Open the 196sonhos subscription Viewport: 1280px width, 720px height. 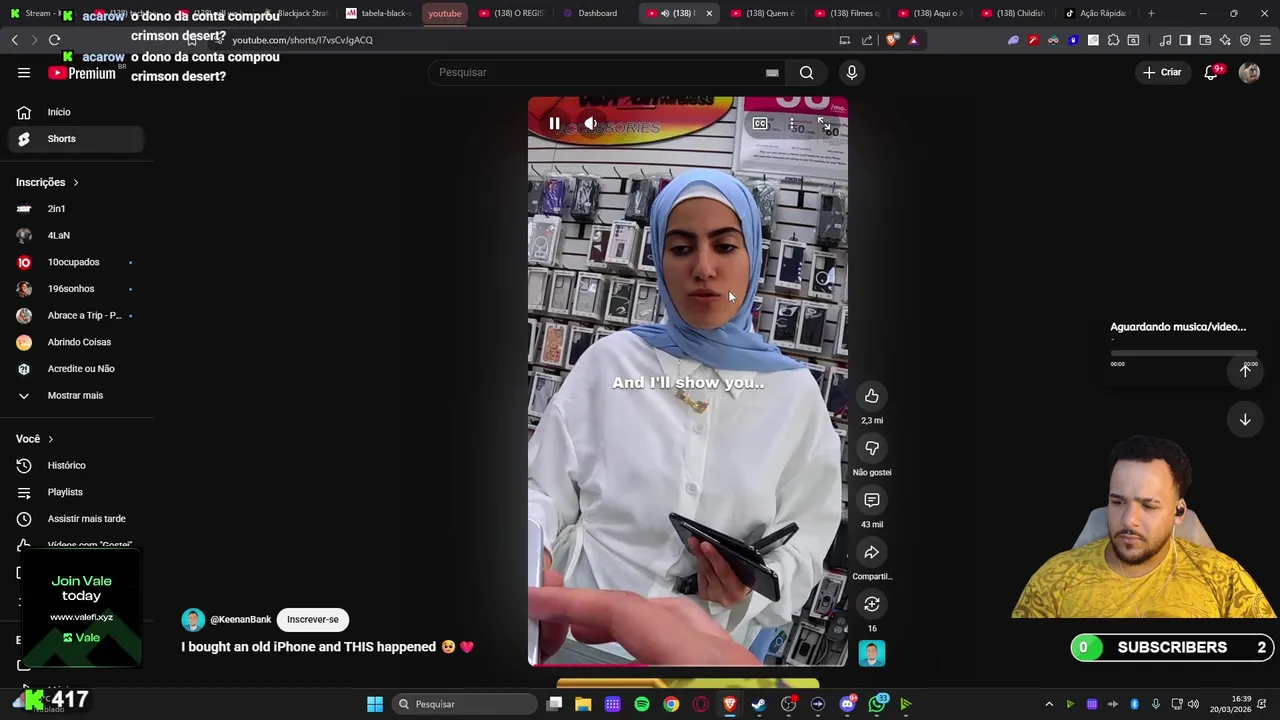pos(76,289)
